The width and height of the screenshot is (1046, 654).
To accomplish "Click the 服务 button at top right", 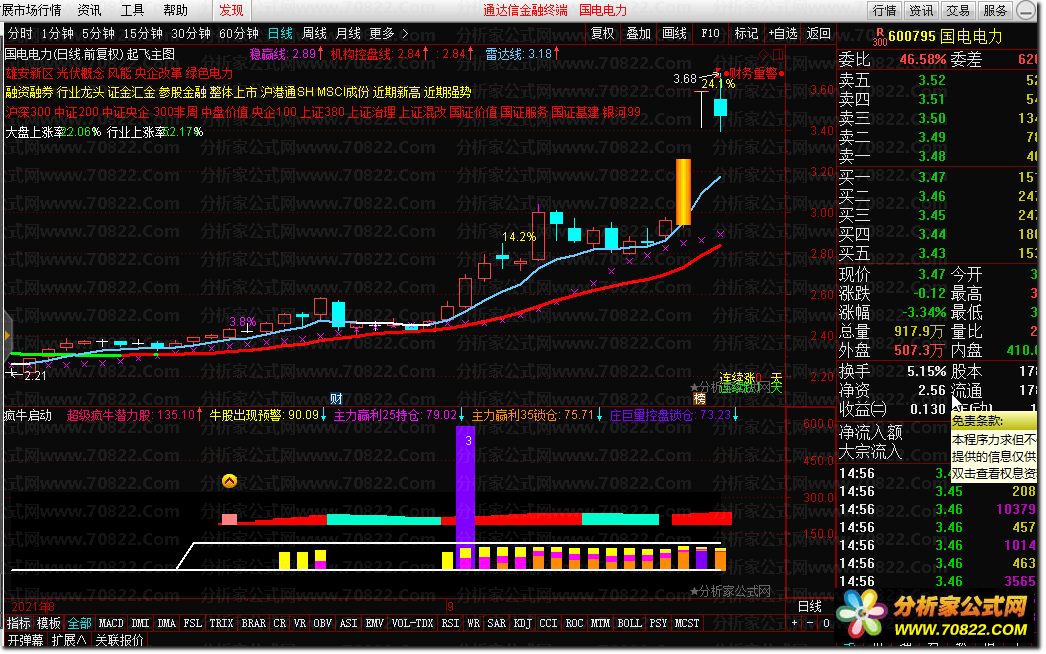I will click(995, 11).
